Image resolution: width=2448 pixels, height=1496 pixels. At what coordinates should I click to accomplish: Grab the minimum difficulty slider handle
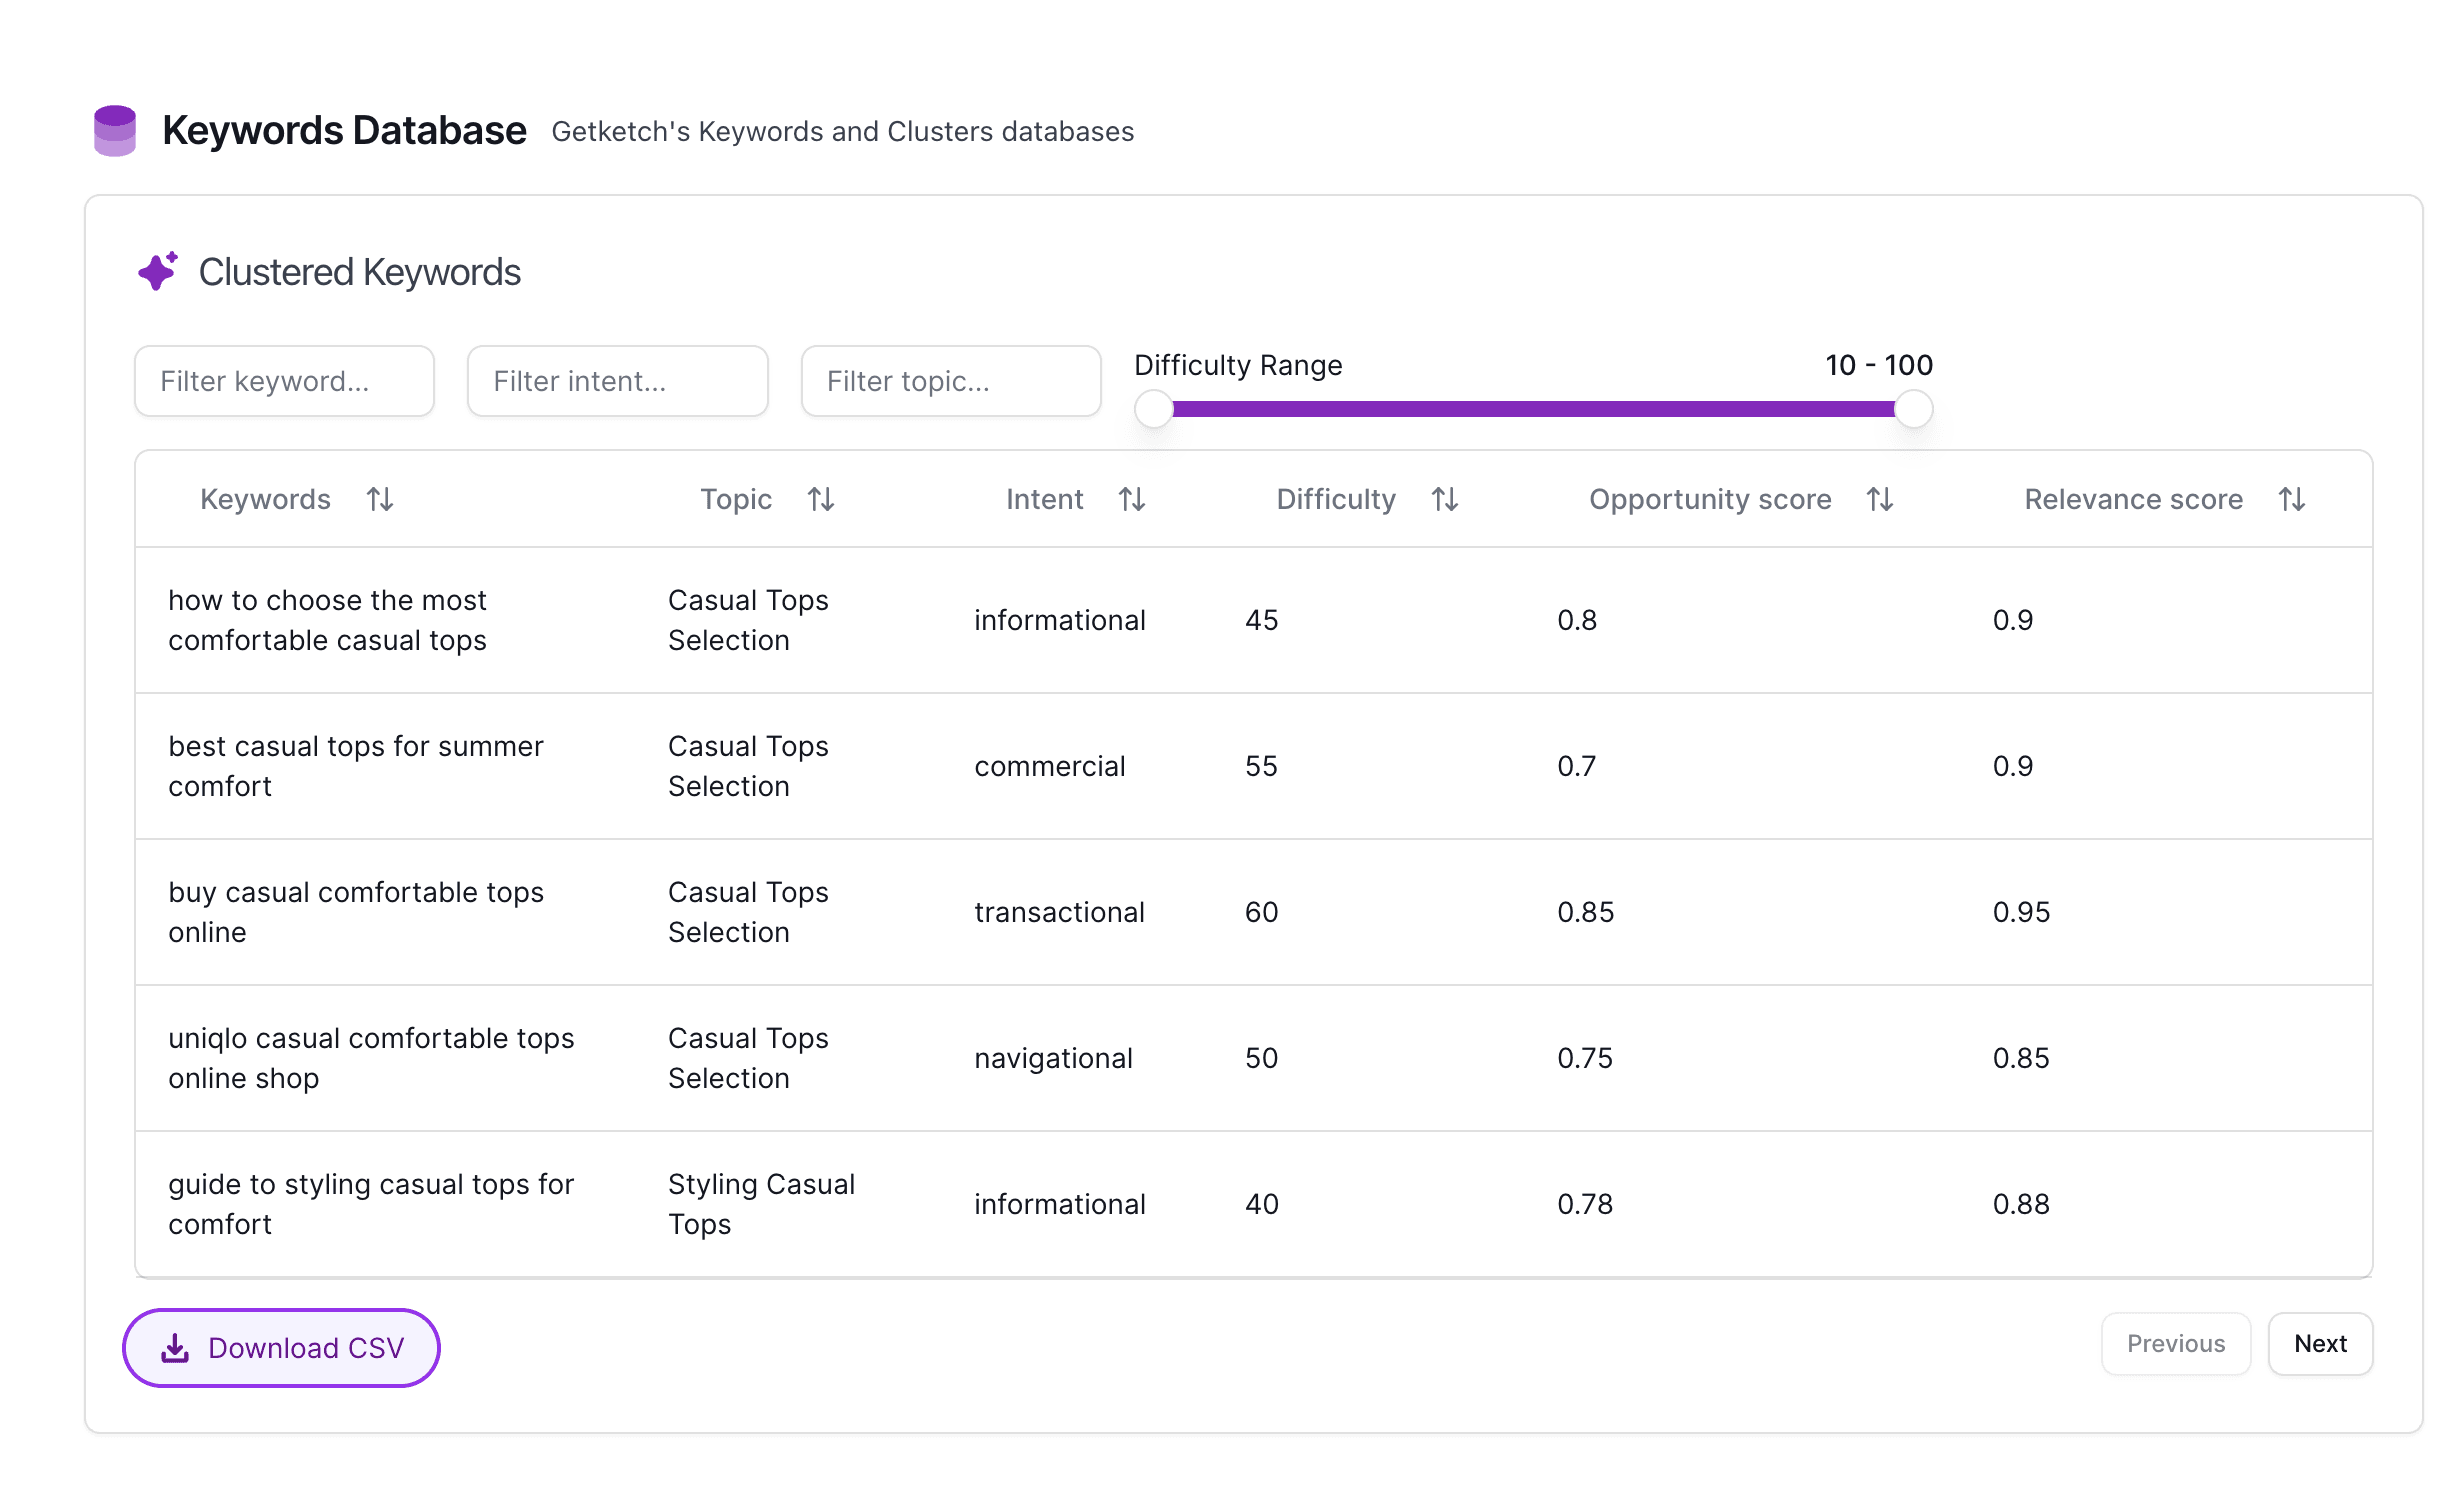[1154, 409]
